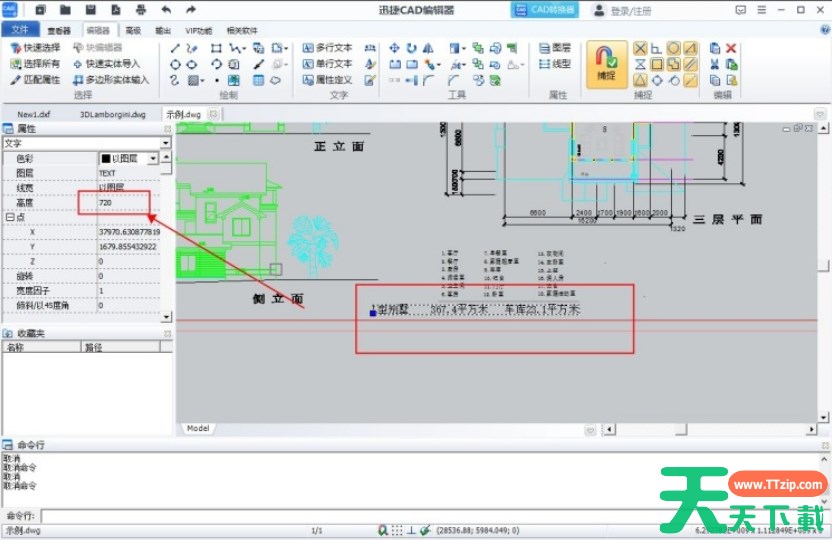Collapse the 点 property group
The height and width of the screenshot is (540, 832).
point(9,217)
